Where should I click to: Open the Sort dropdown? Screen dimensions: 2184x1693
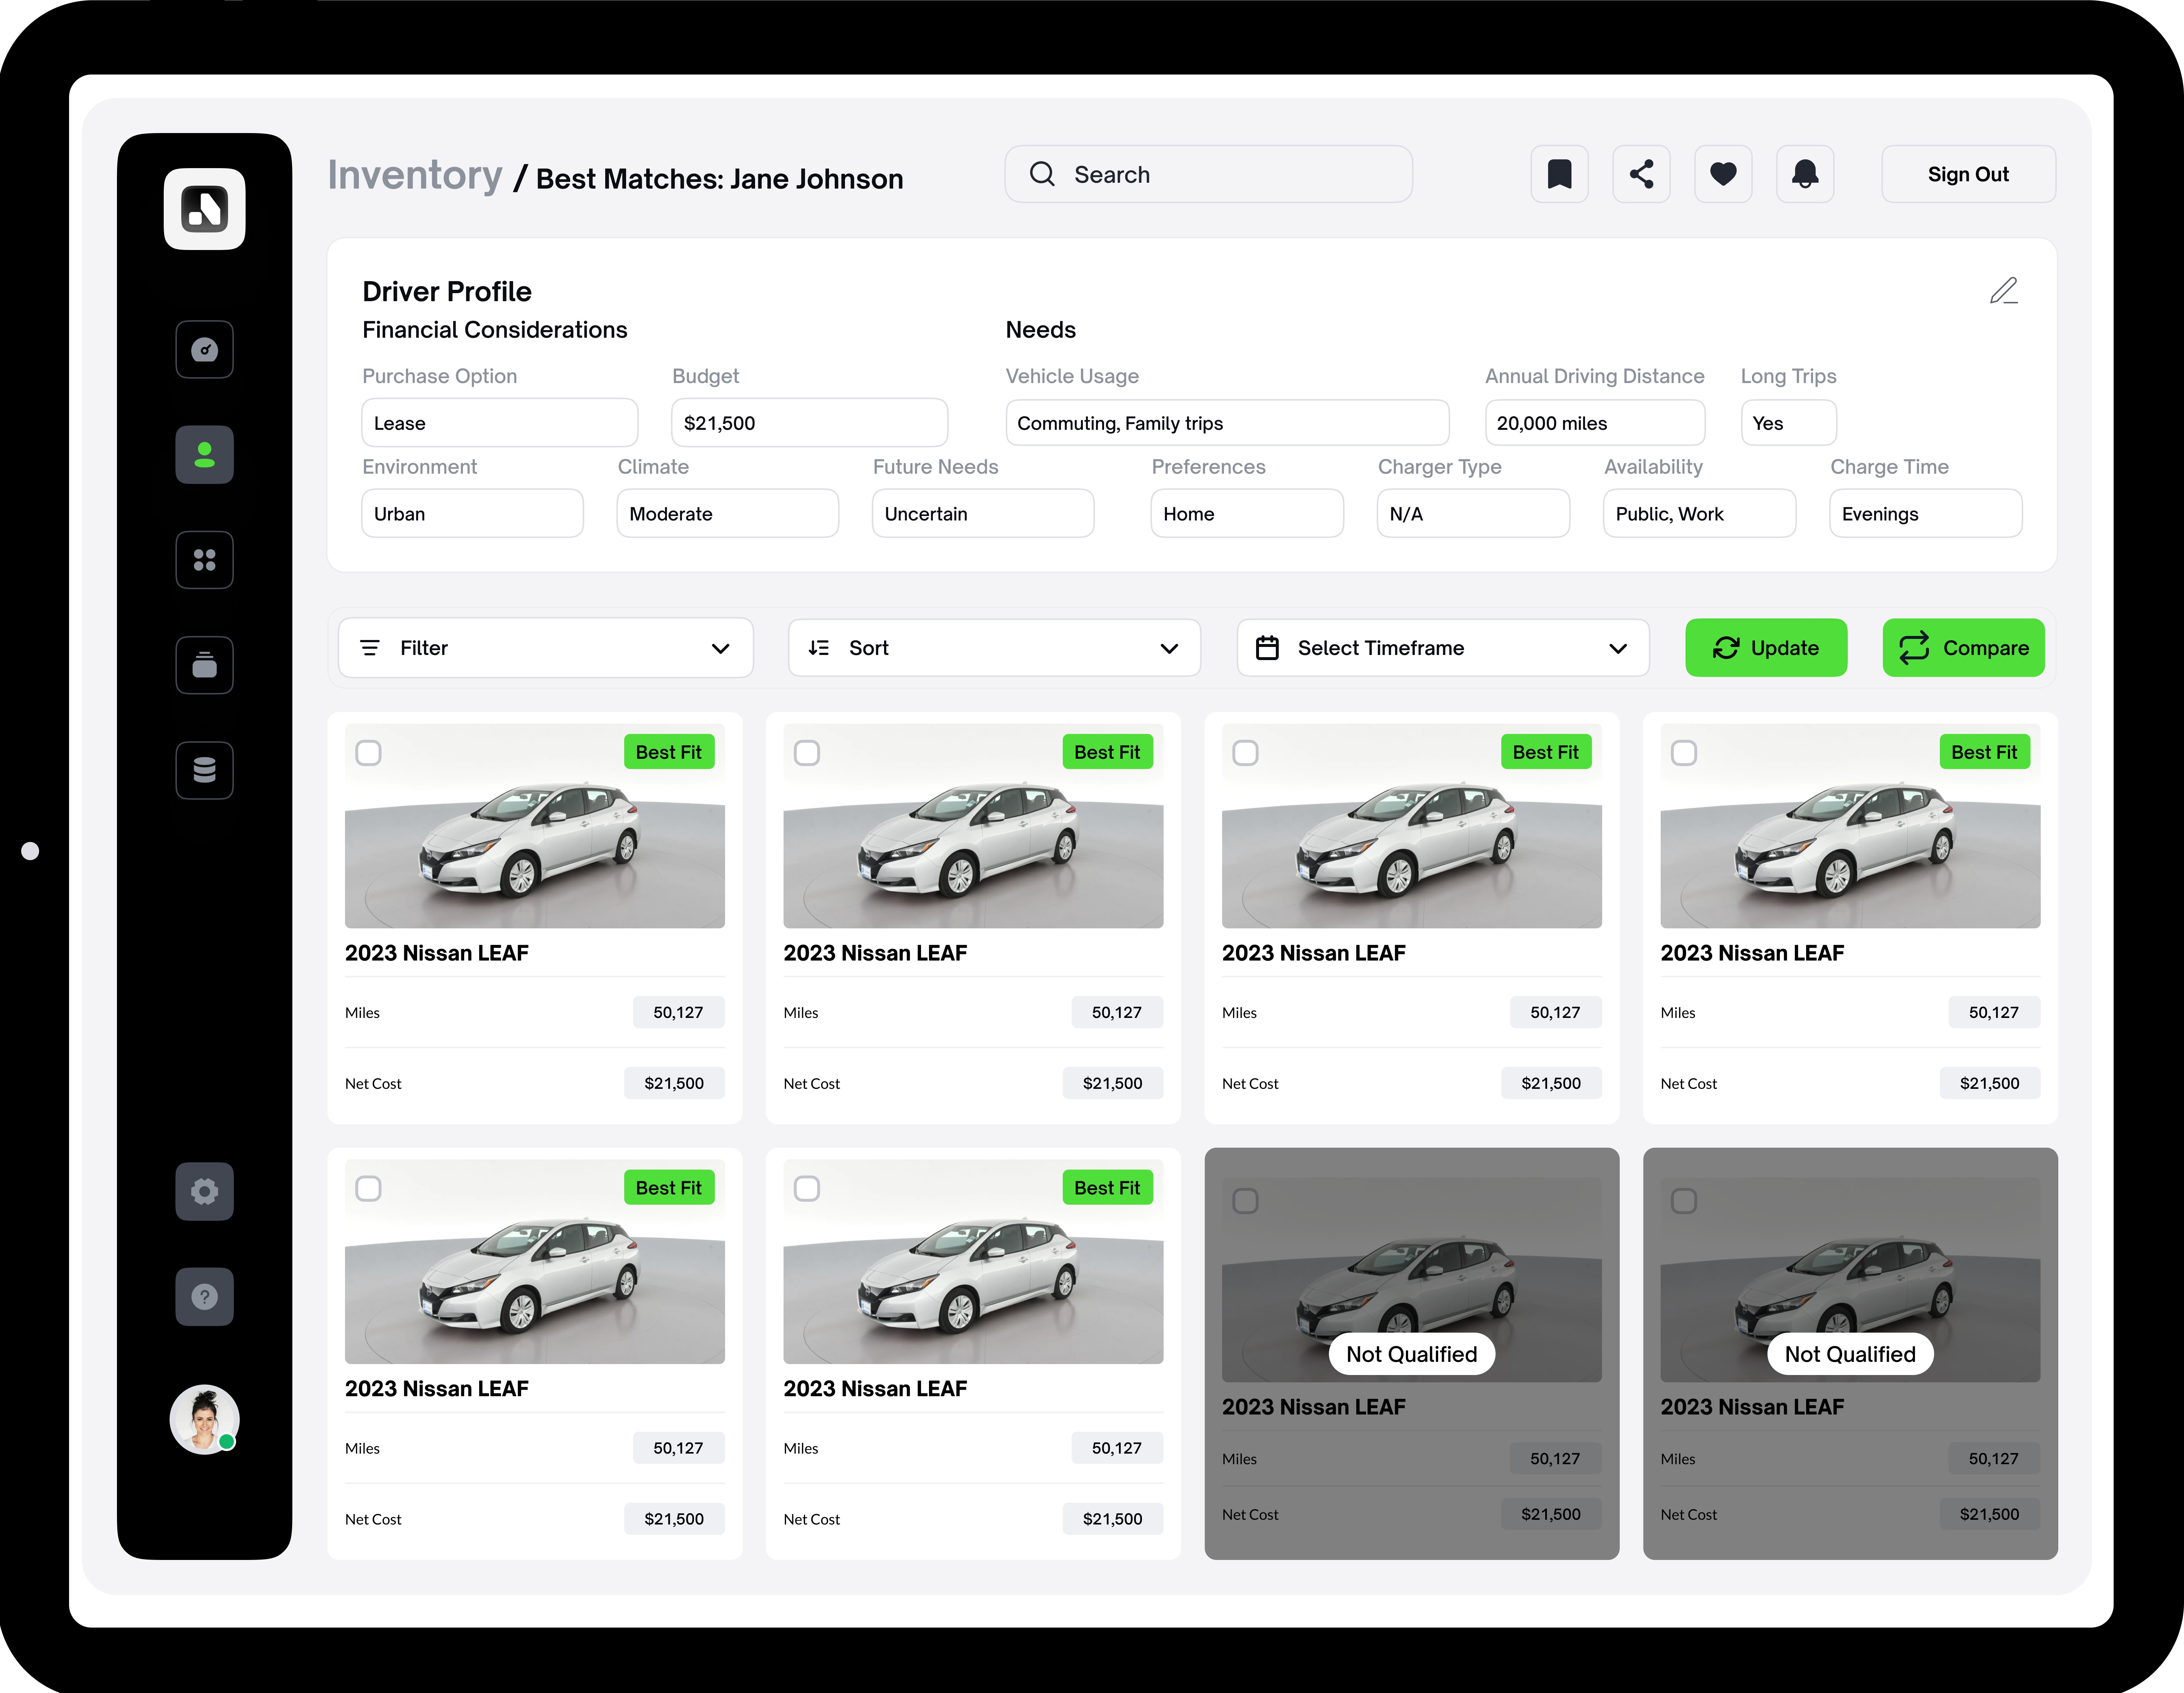click(x=994, y=648)
